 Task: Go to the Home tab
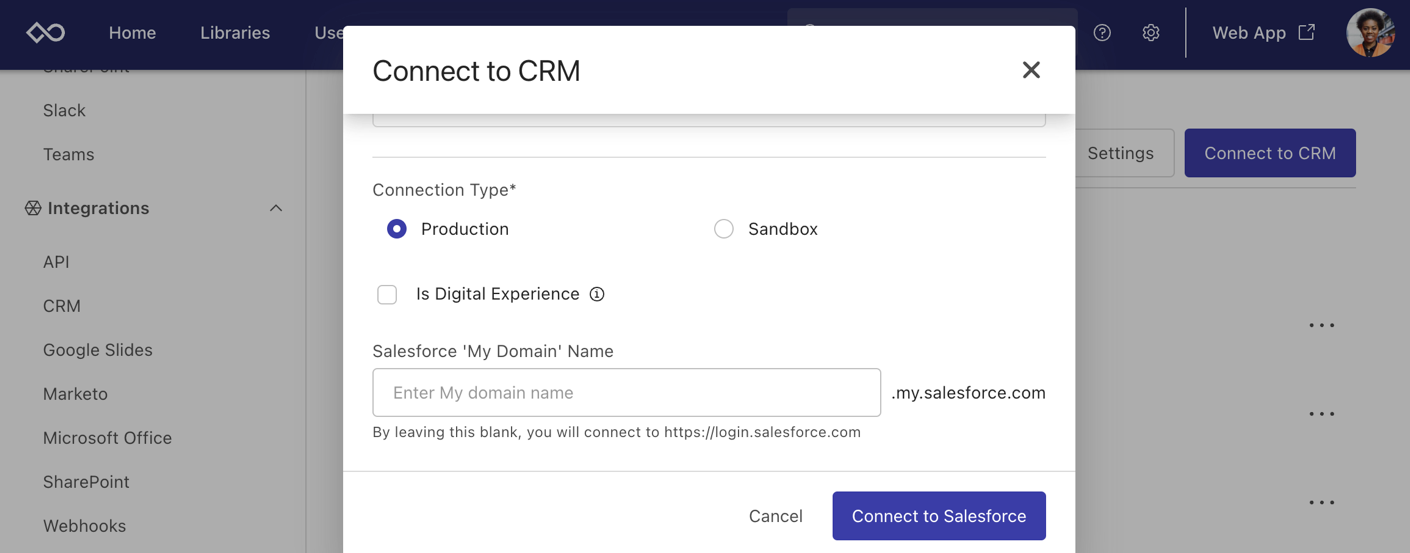coord(132,33)
